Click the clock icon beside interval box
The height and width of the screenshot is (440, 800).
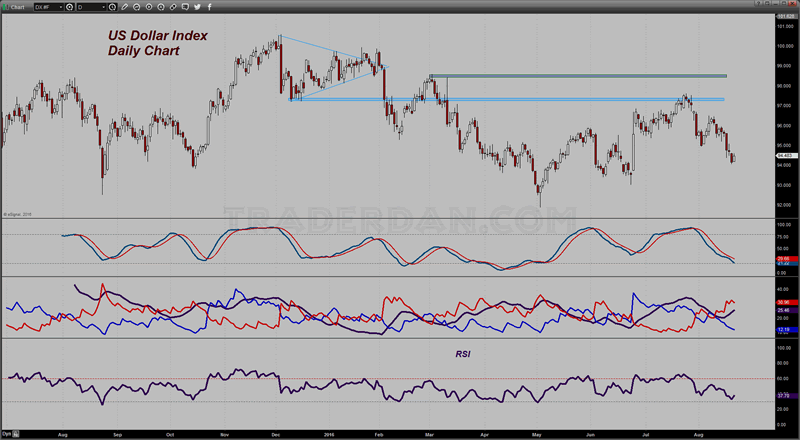click(x=112, y=6)
